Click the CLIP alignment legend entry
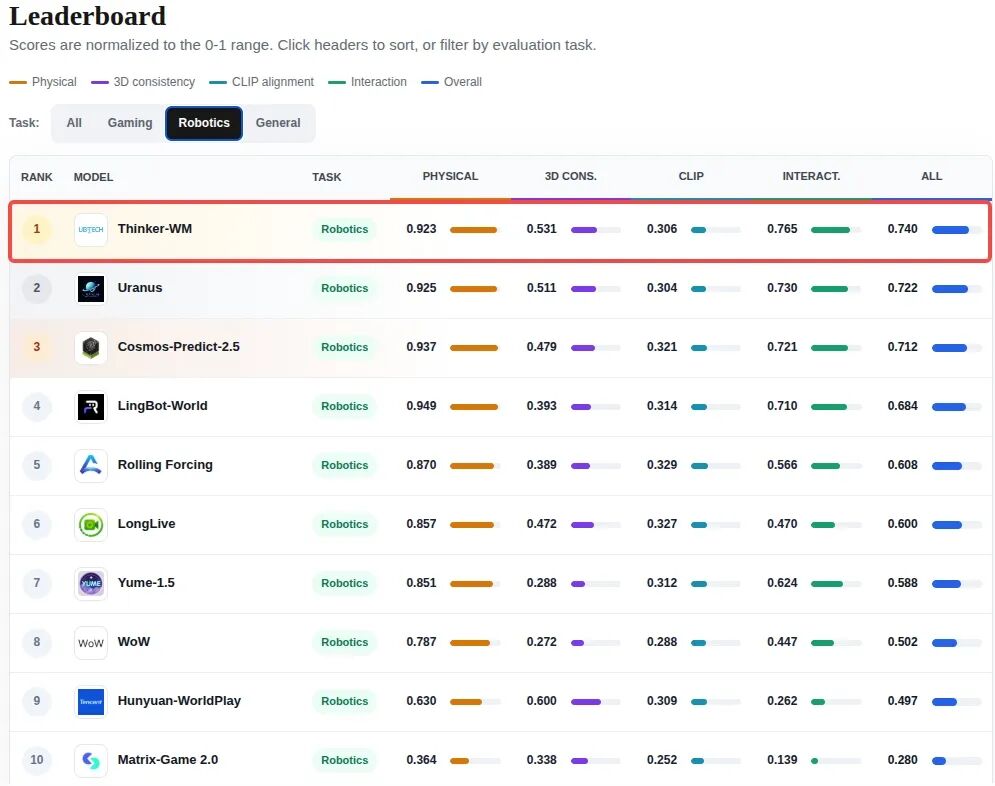Viewport: 995px width, 786px height. (x=261, y=82)
